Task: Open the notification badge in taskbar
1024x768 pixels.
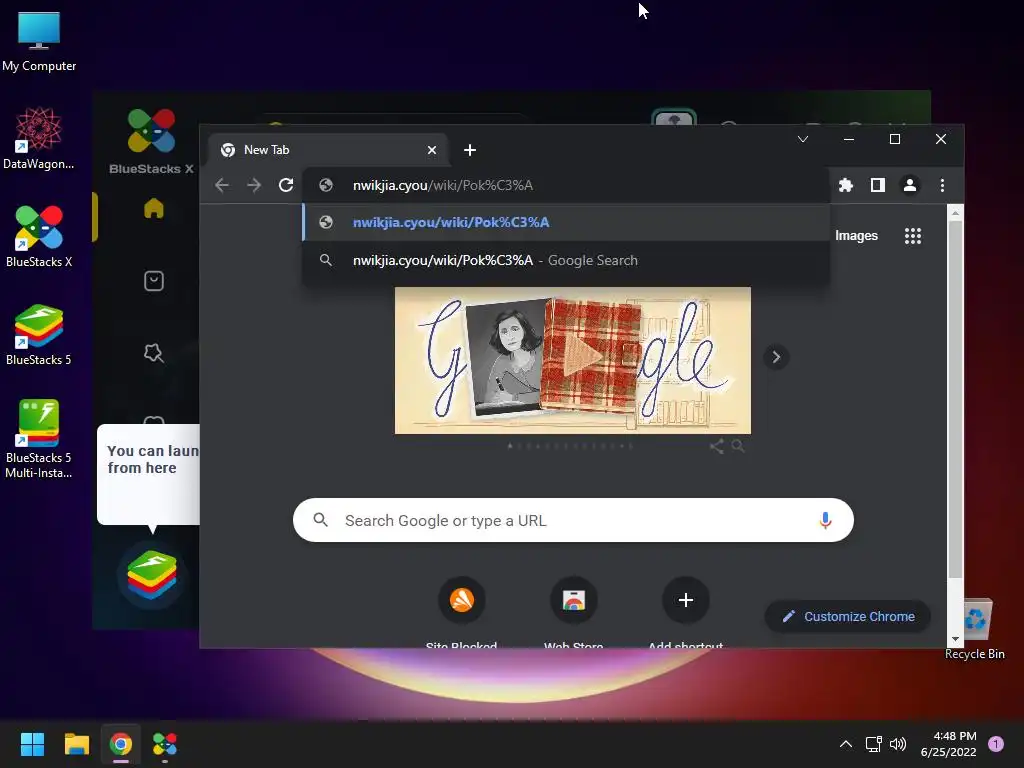Action: (x=996, y=744)
